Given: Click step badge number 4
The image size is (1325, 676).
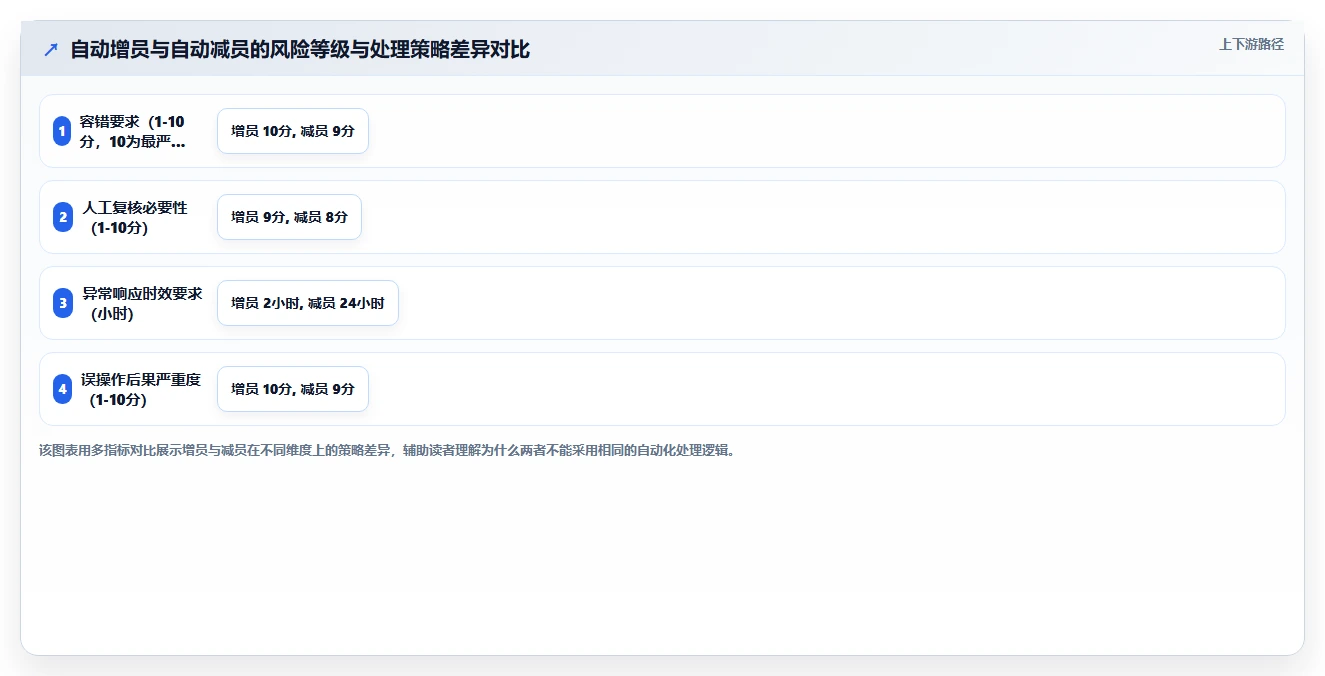Looking at the screenshot, I should tap(62, 389).
